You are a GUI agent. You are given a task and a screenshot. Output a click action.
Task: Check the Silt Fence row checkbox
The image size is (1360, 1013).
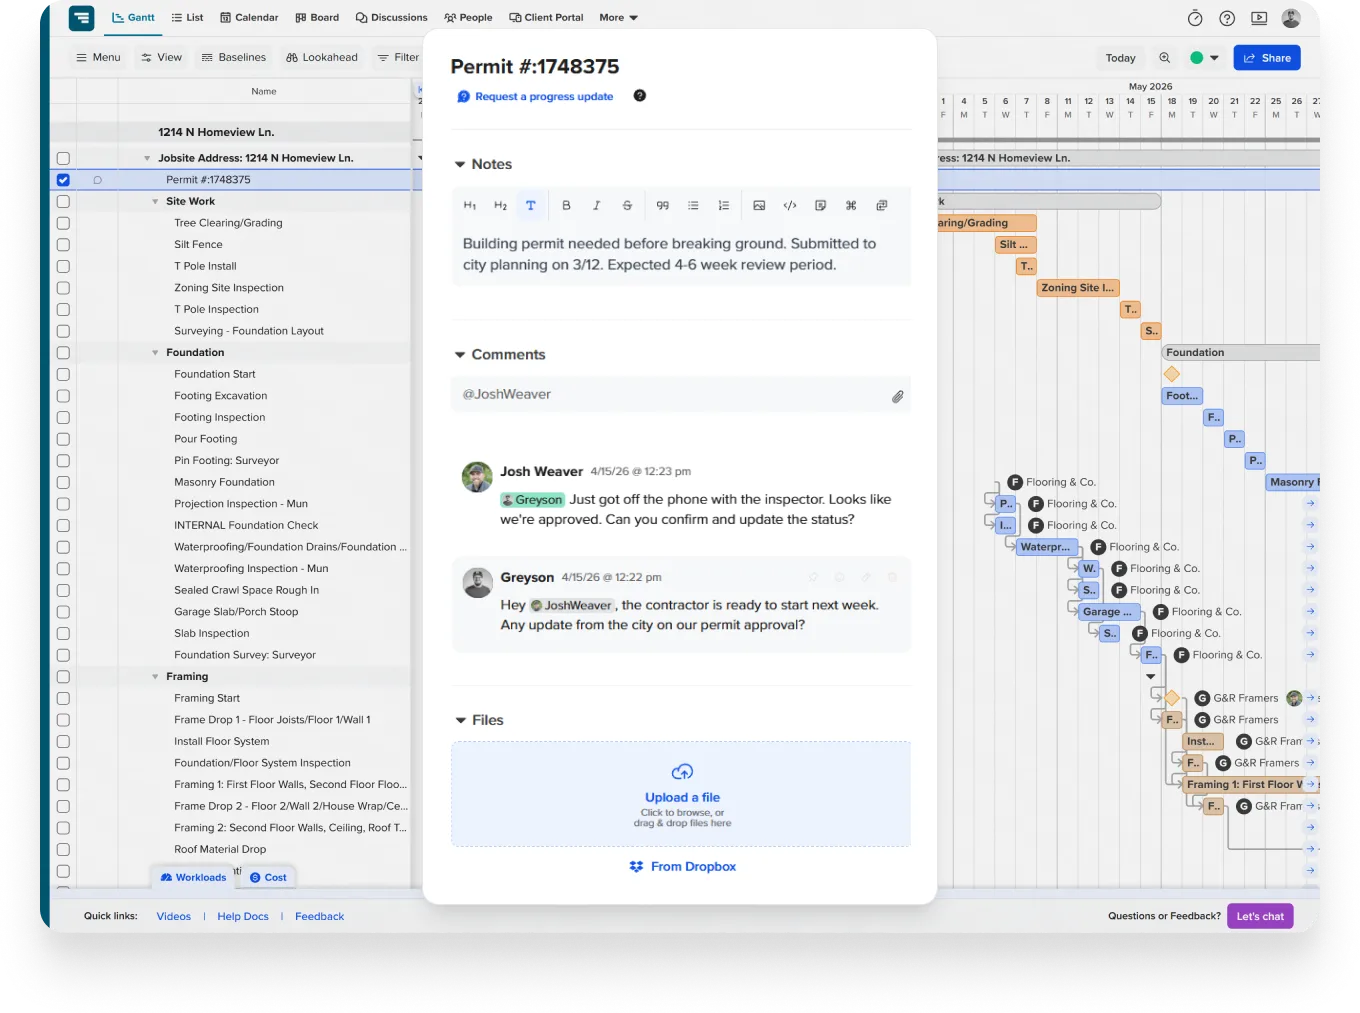[x=63, y=245]
